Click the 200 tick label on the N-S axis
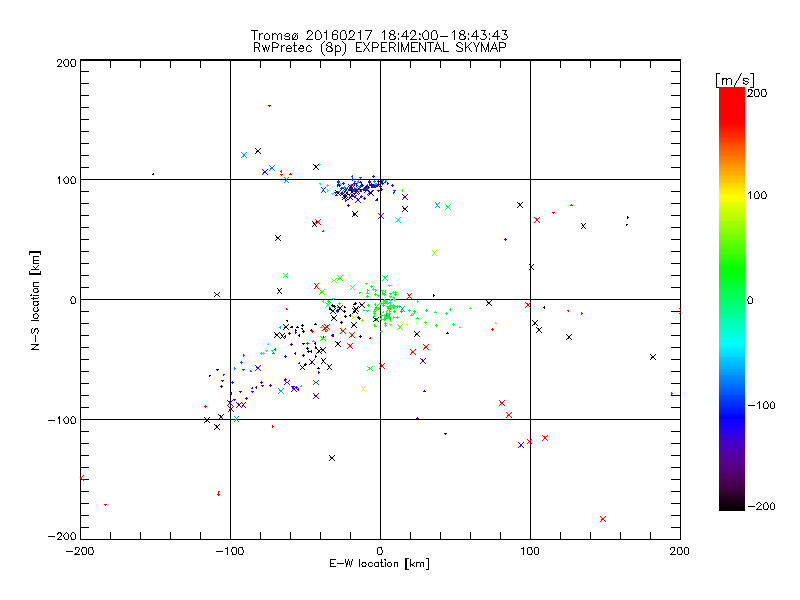 click(66, 63)
